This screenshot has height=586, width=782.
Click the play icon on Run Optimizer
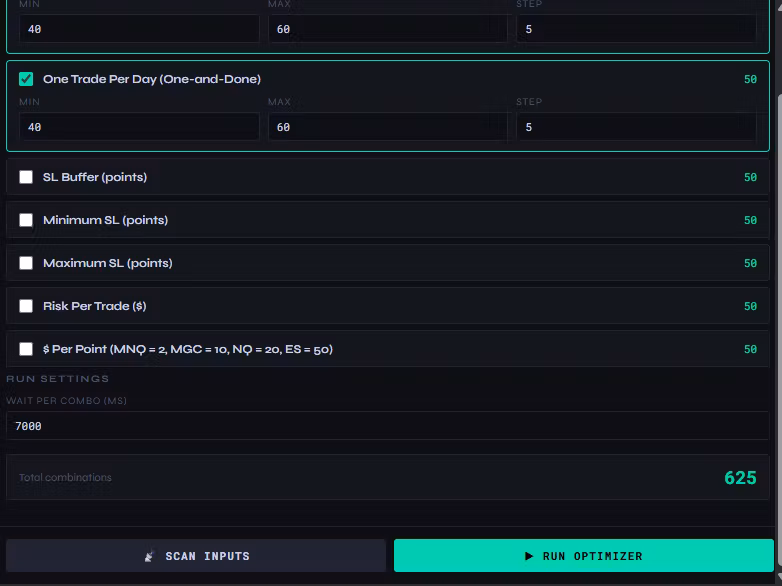[529, 556]
